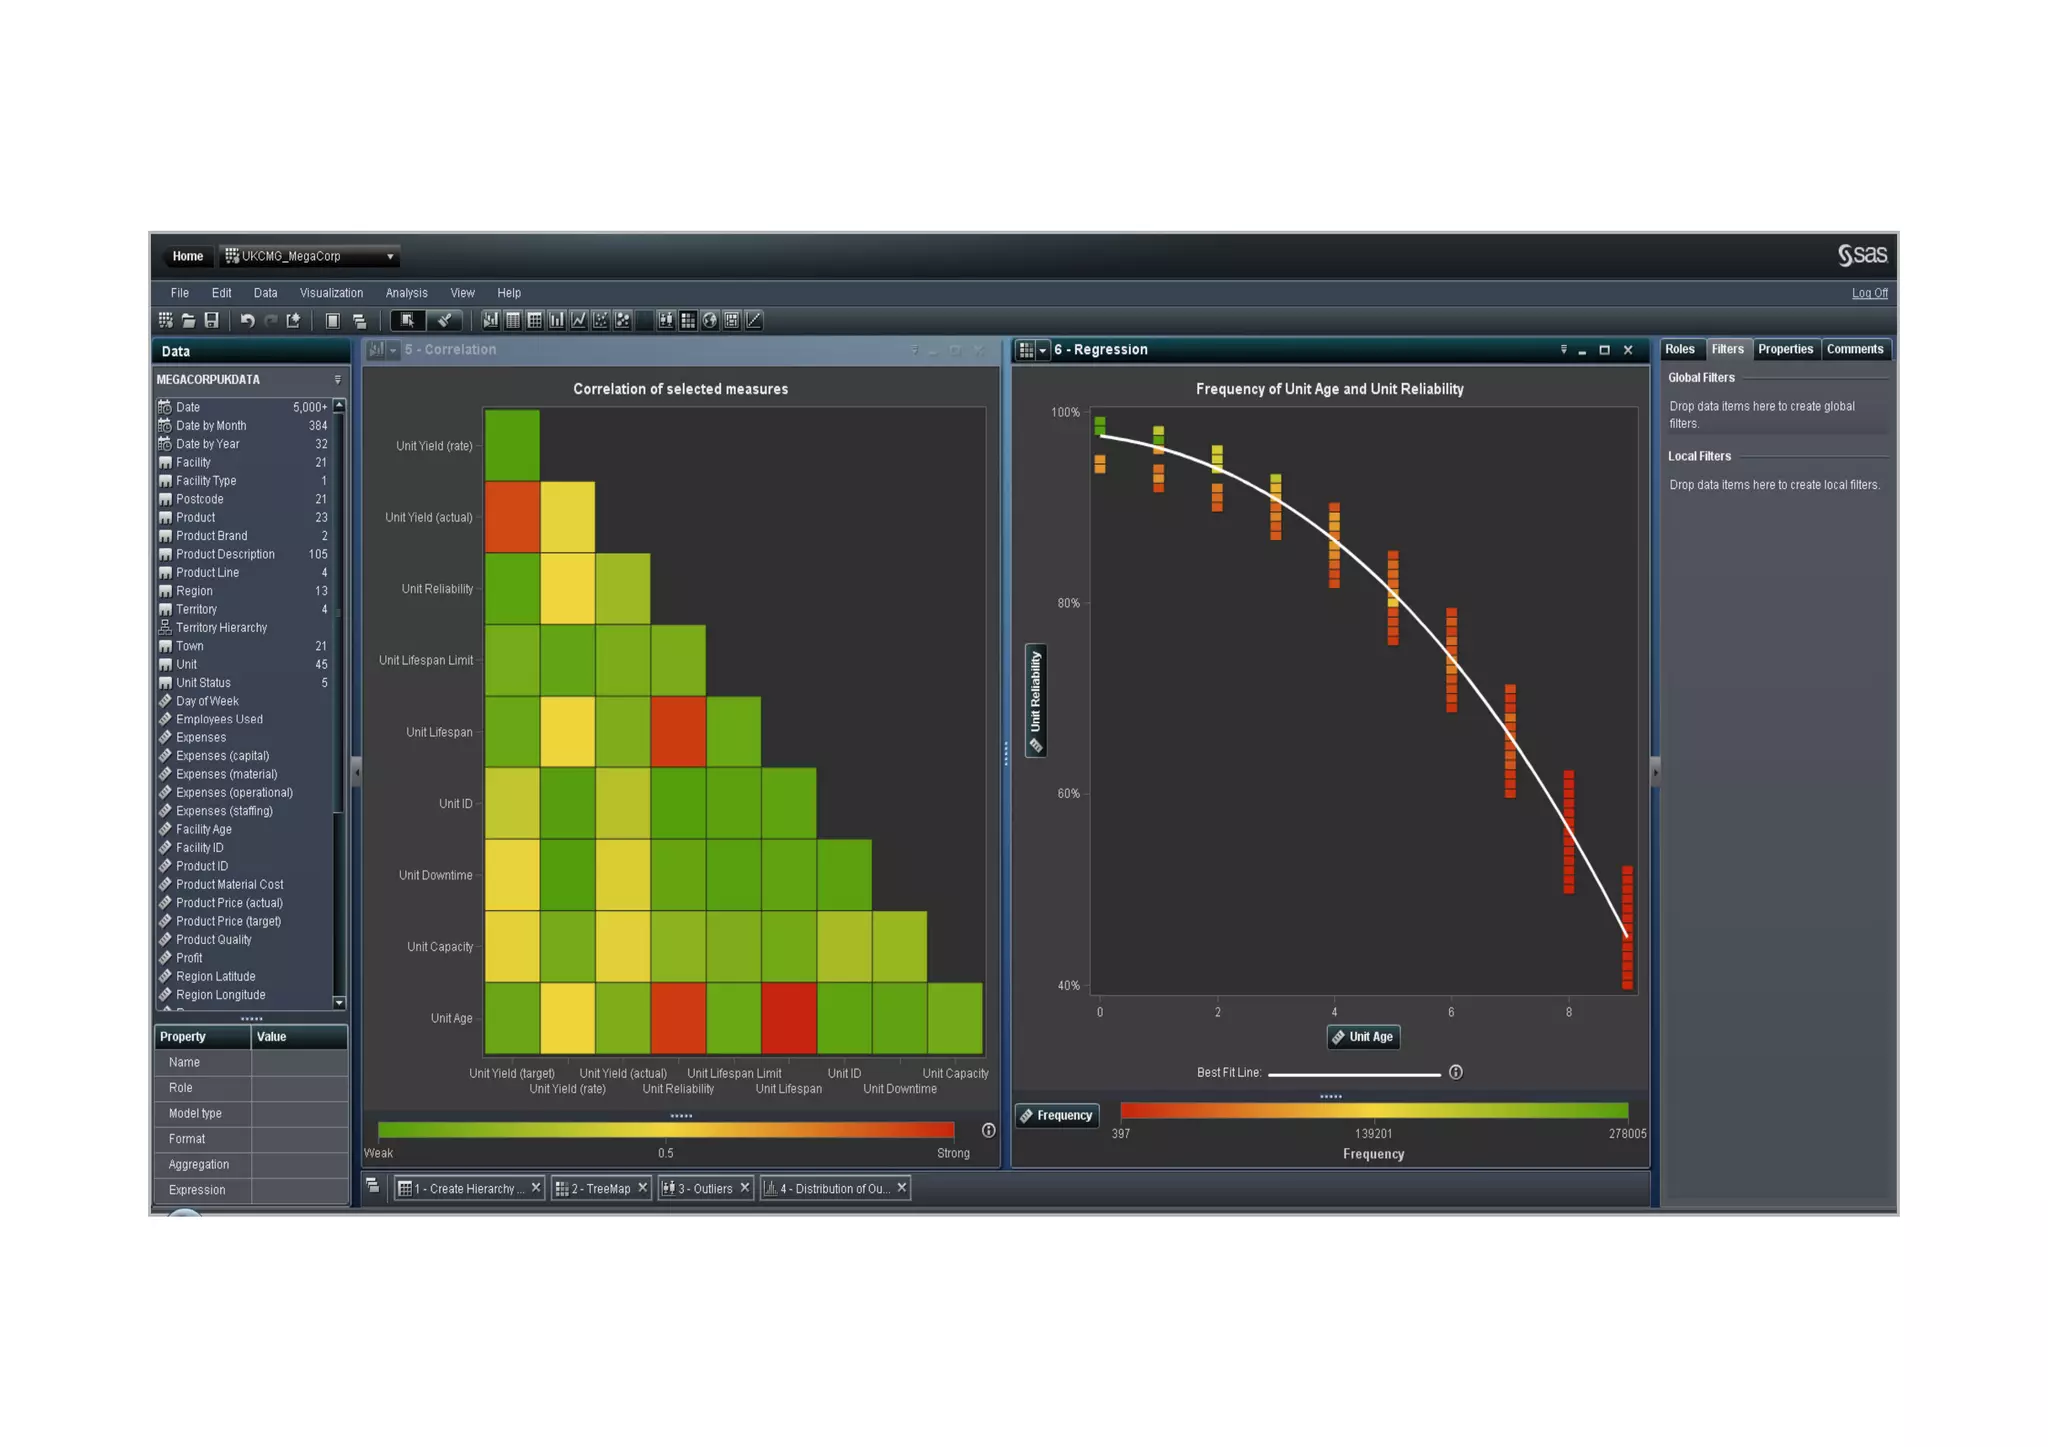Select Unit Status in data list
2048x1447 pixels.
pyautogui.click(x=203, y=683)
